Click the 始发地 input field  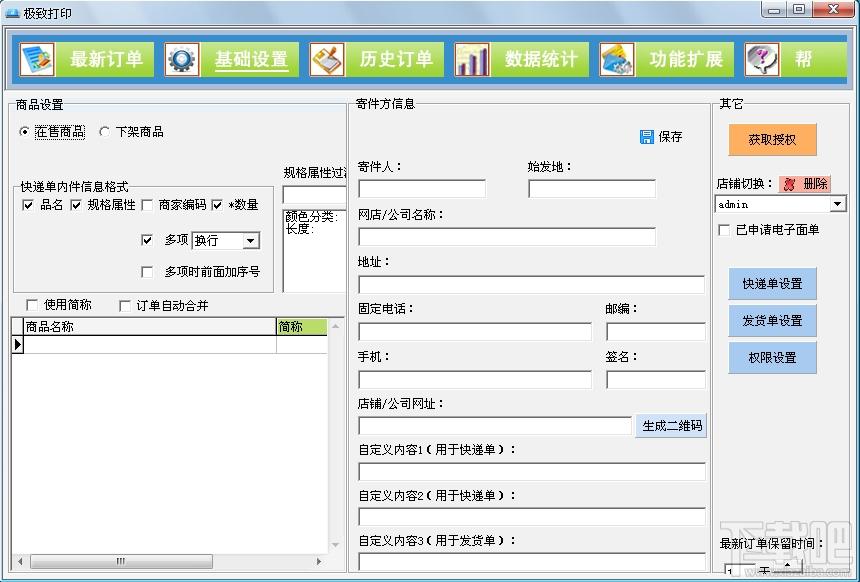point(592,189)
